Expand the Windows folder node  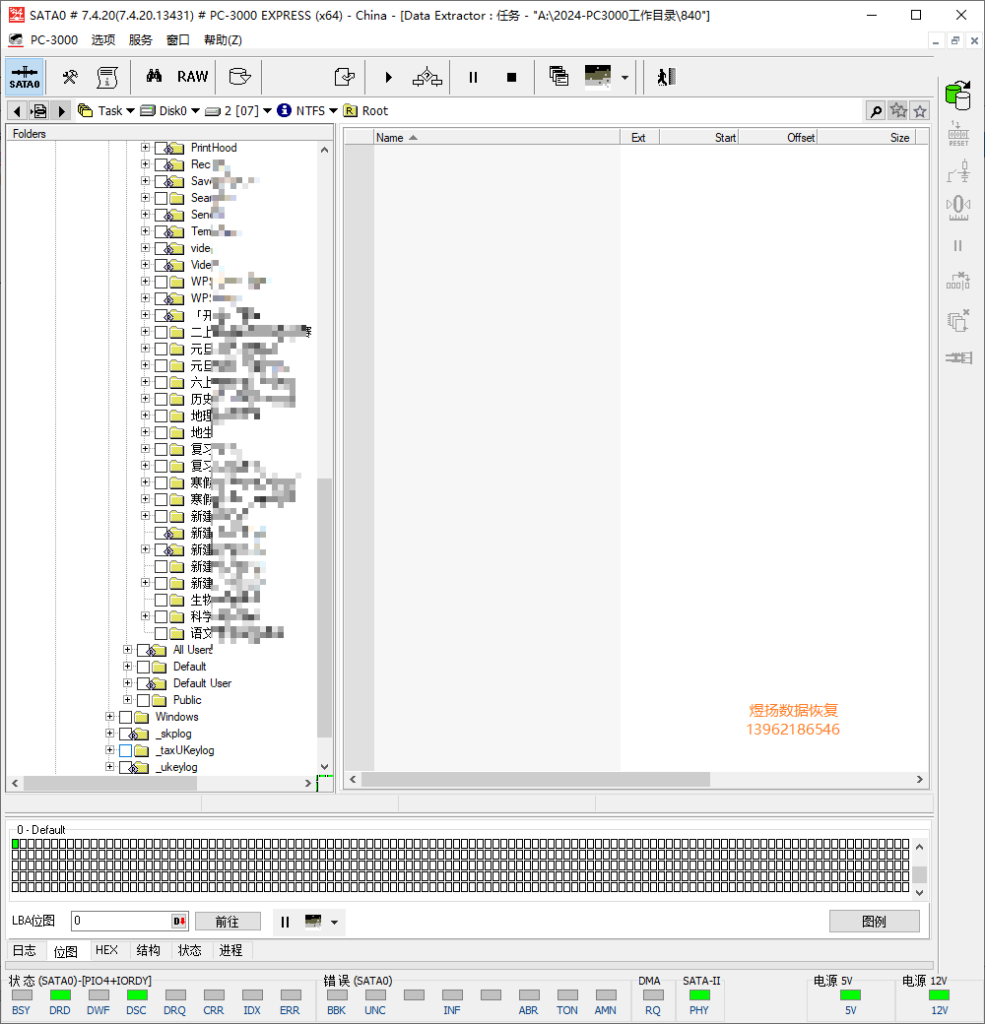tap(110, 717)
